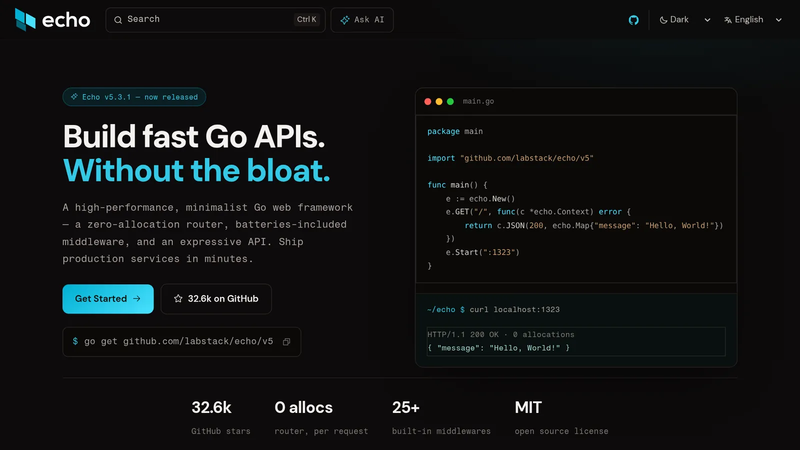
Task: Click the Build fast Go APIs heading
Action: pos(194,137)
